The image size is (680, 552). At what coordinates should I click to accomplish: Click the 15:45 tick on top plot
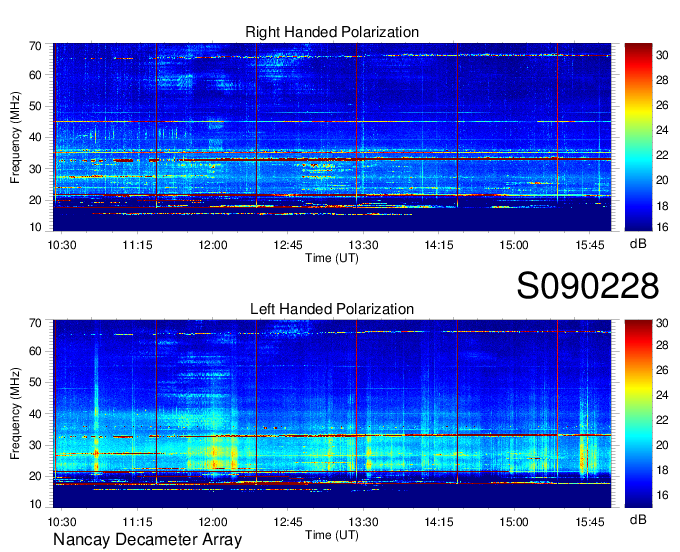pos(589,245)
